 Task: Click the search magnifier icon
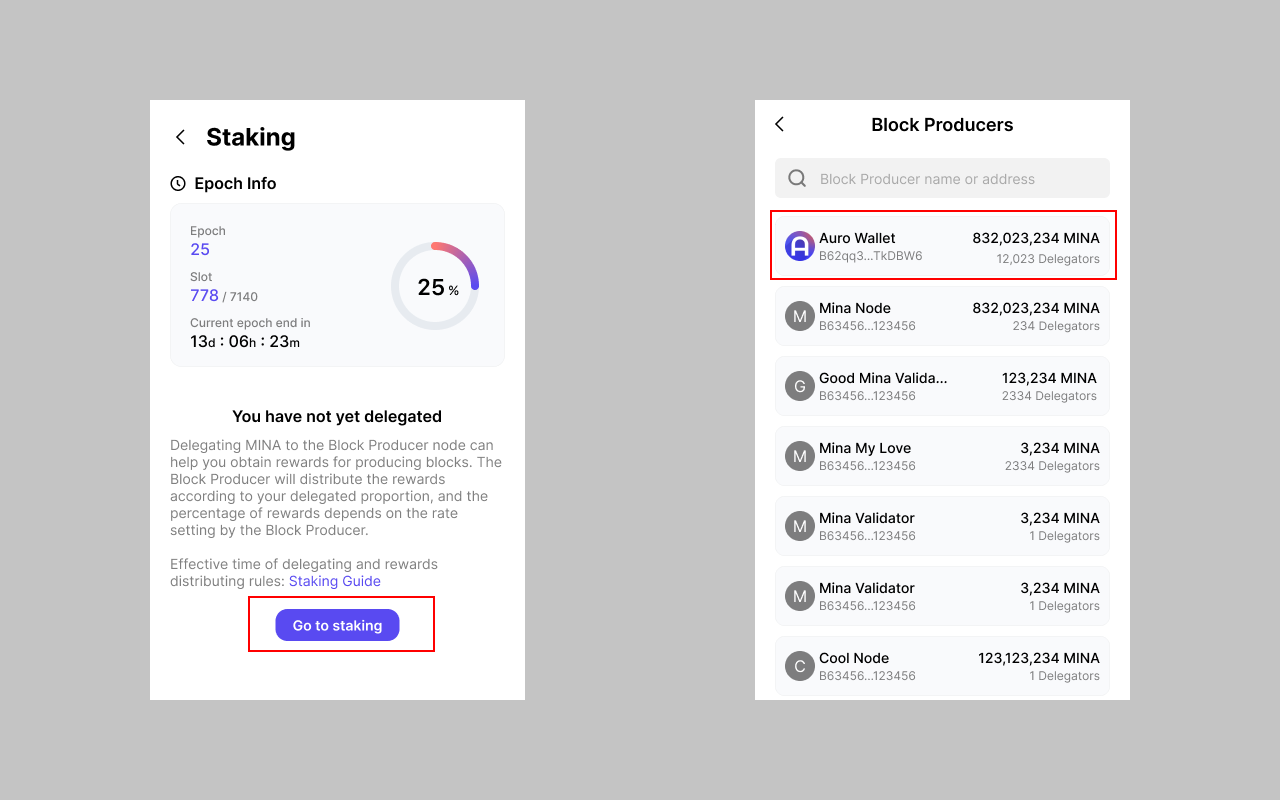pyautogui.click(x=797, y=178)
